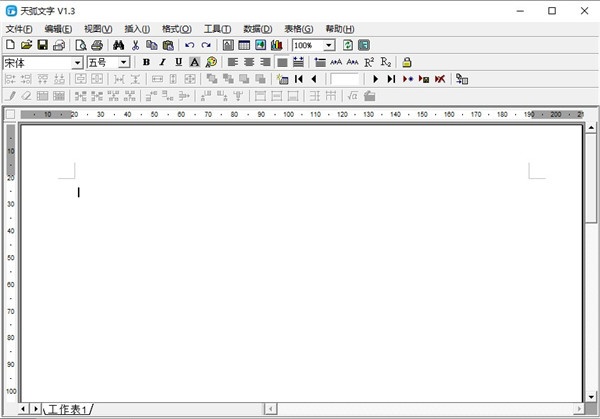Toggle Italic formatting
The height and width of the screenshot is (419, 600).
162,62
